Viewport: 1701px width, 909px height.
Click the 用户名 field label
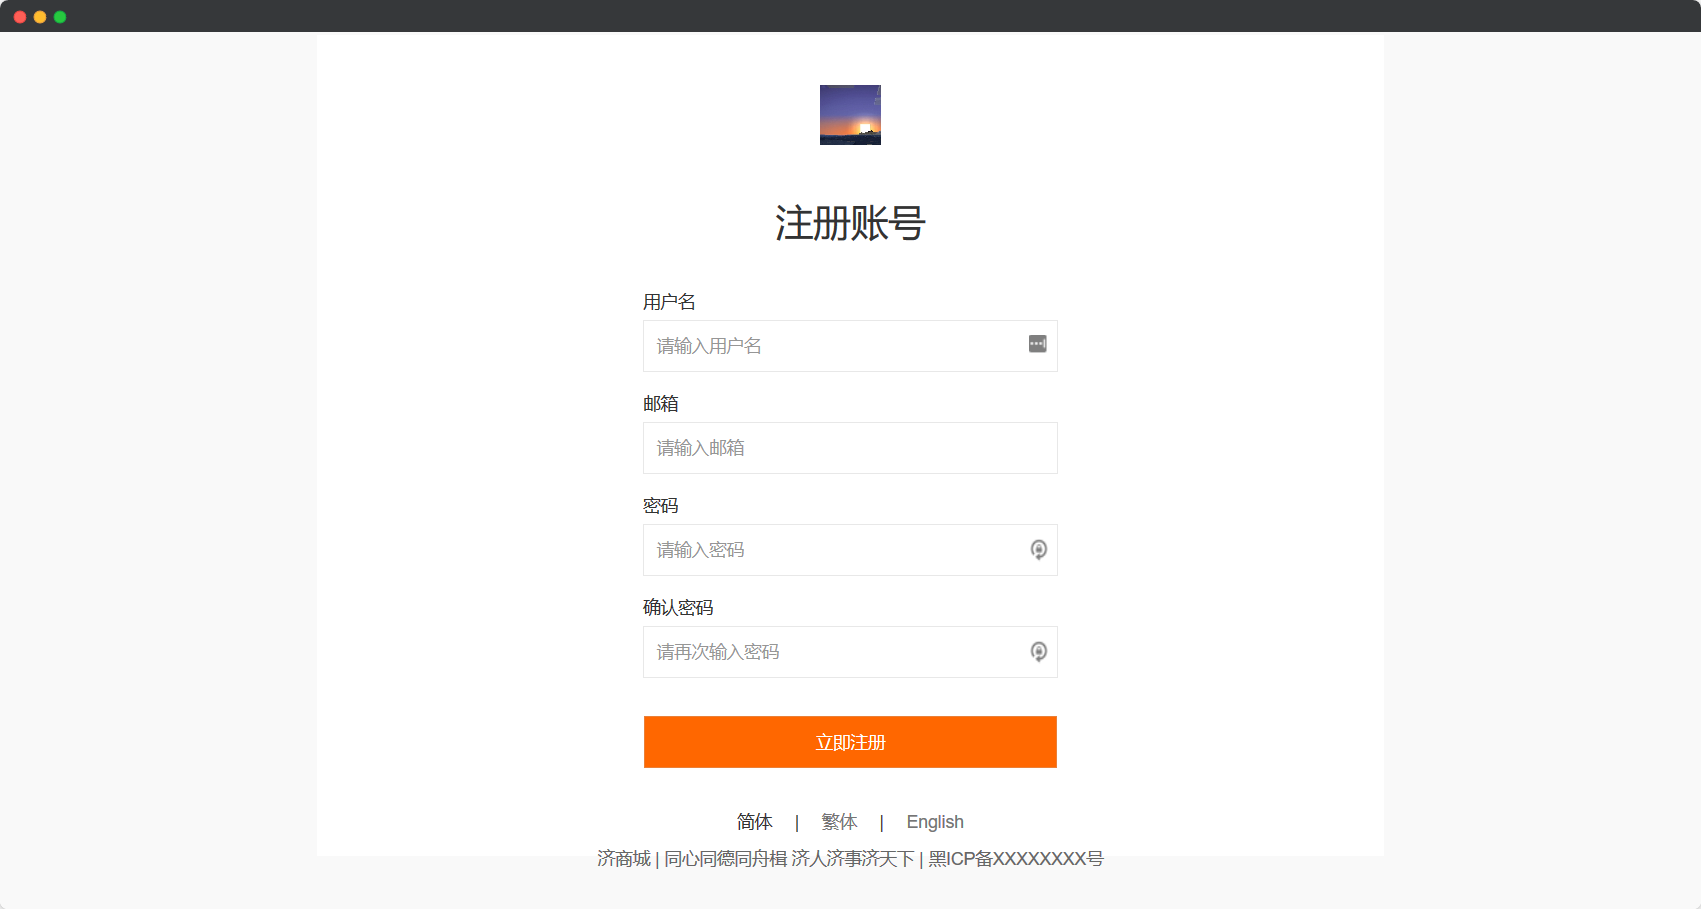click(x=669, y=302)
